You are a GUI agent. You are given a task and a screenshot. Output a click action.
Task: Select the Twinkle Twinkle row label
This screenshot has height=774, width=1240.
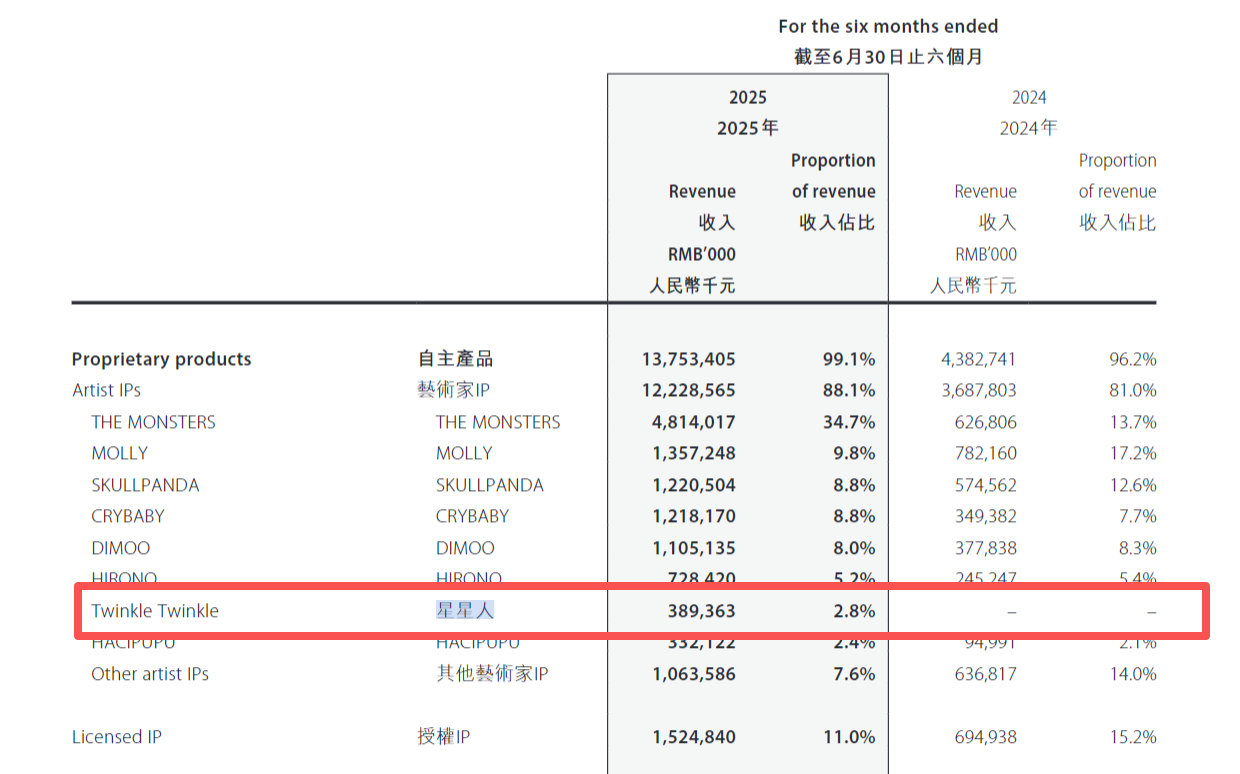(155, 611)
